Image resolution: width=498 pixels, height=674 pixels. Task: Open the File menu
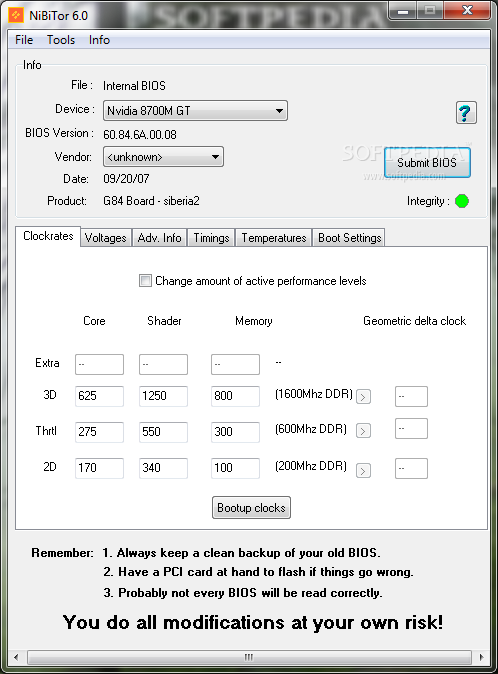24,40
